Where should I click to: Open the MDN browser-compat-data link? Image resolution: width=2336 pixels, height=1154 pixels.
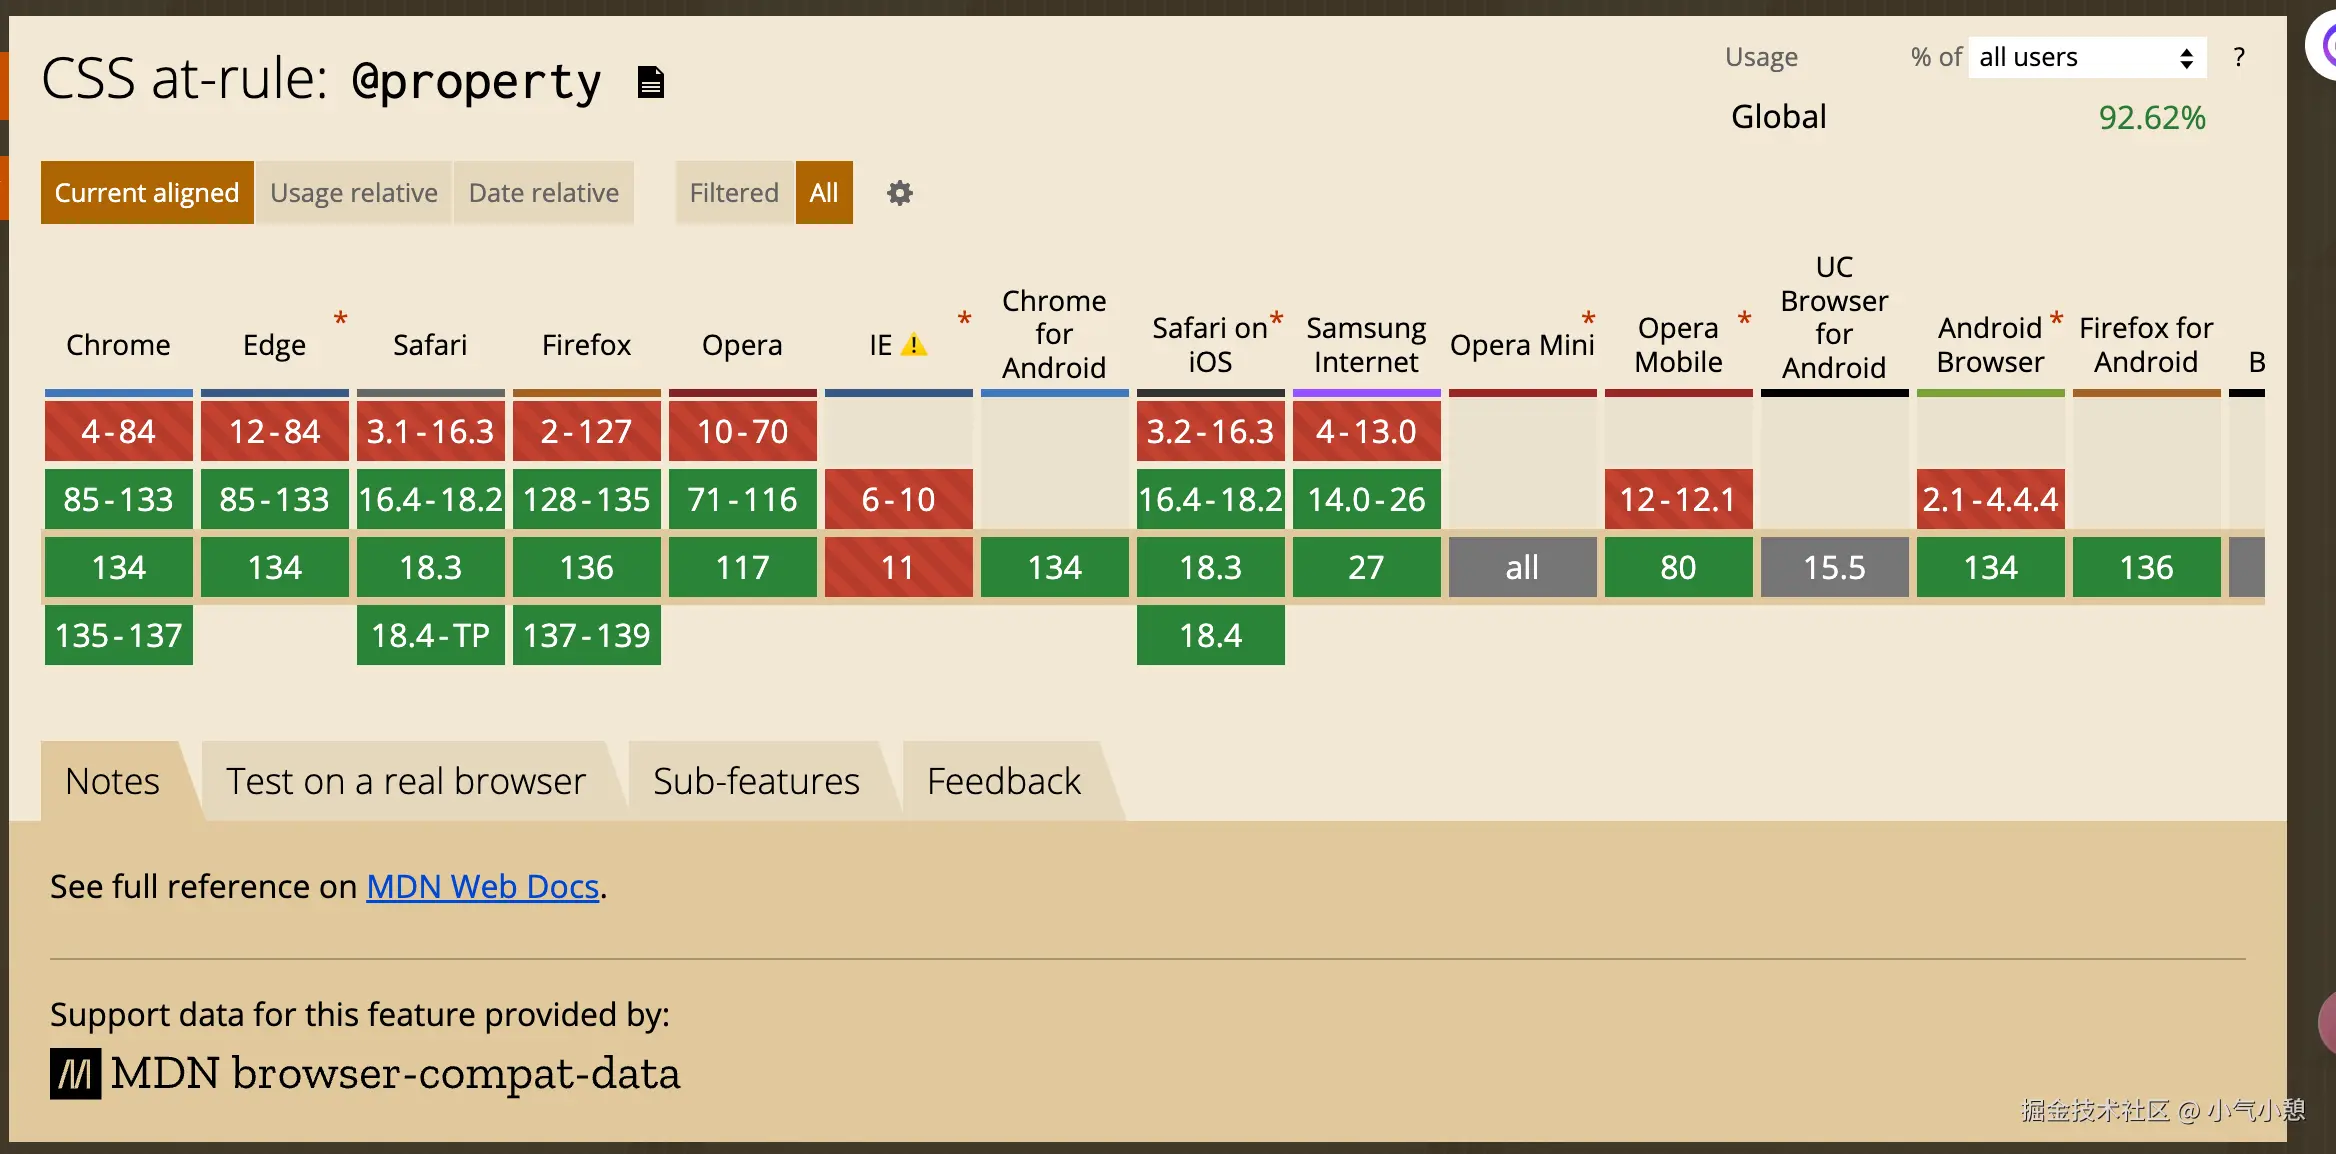[395, 1074]
